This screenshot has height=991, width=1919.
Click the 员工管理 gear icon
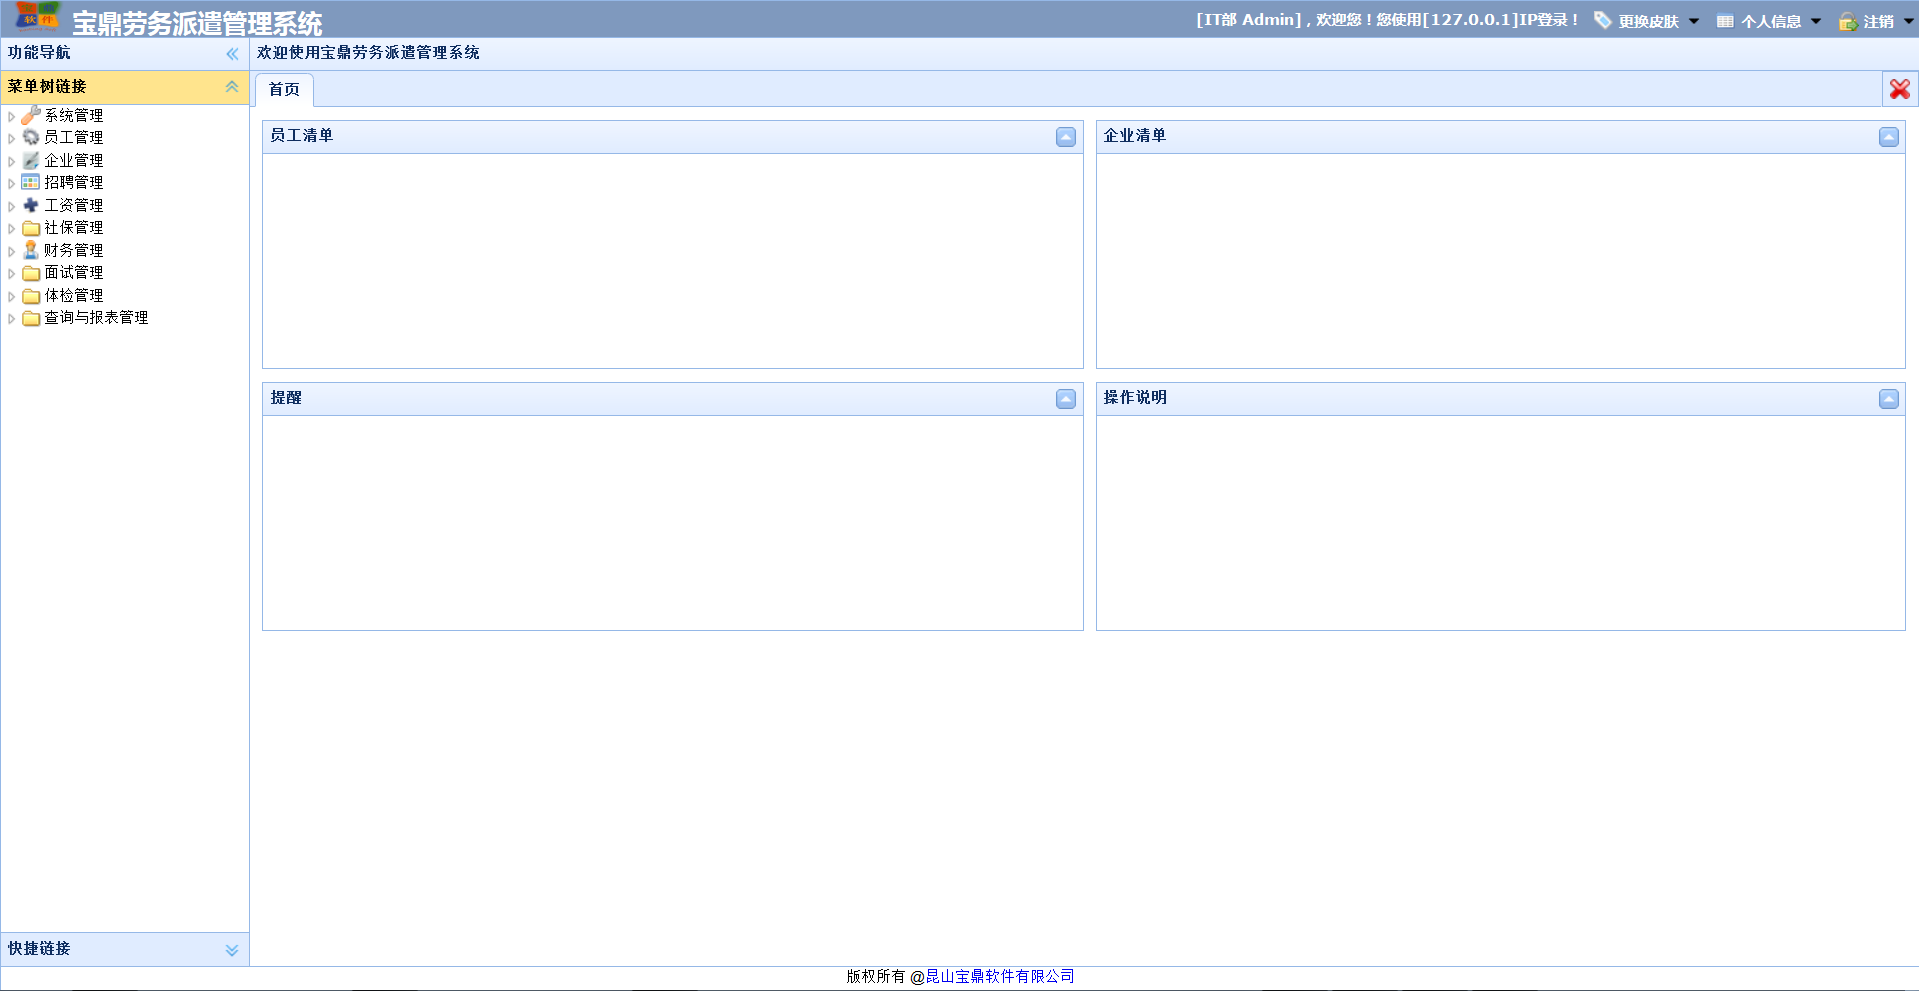coord(31,137)
